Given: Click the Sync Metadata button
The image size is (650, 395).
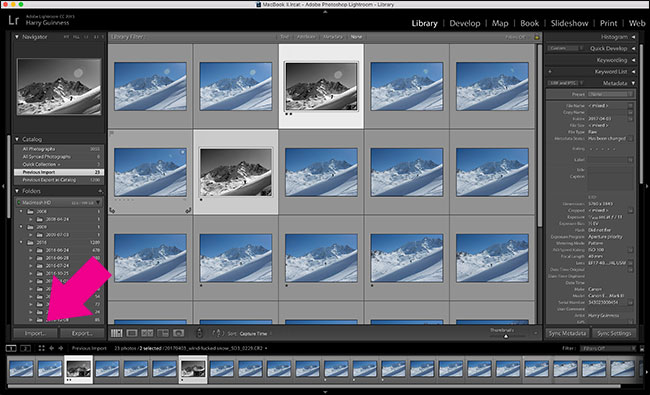Looking at the screenshot, I should click(567, 333).
